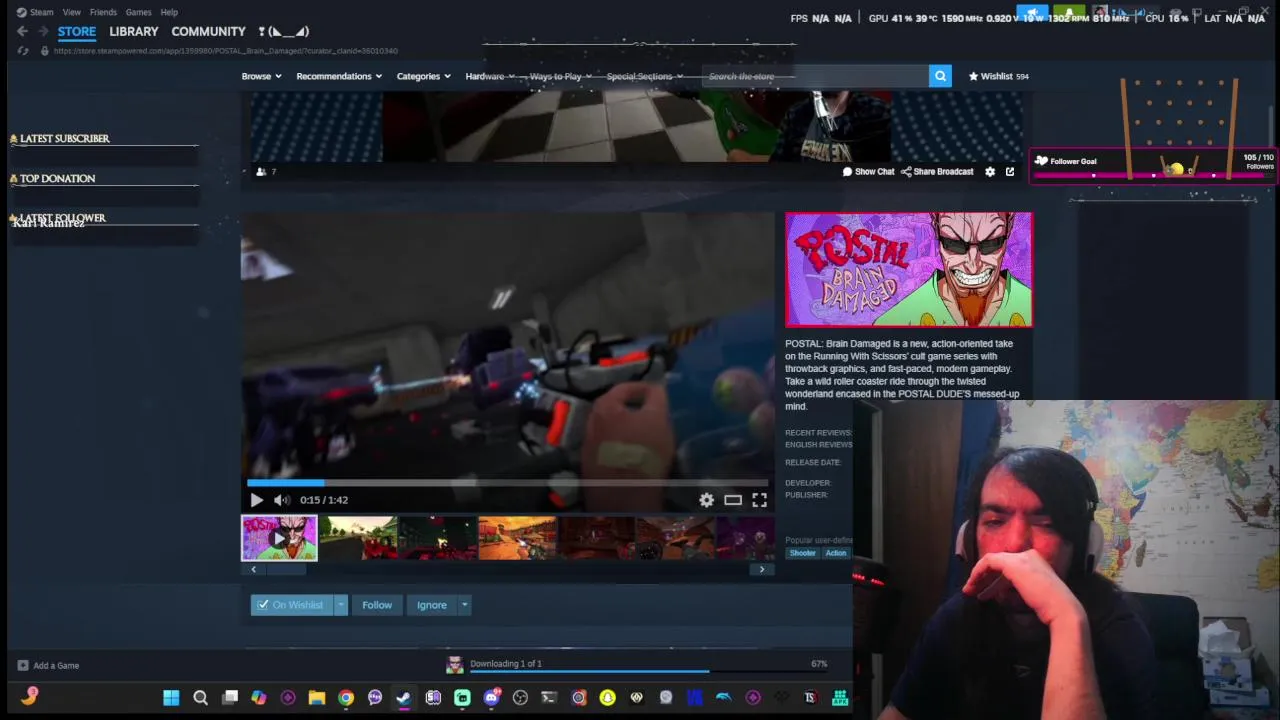The image size is (1280, 720).
Task: Open the Games menu
Action: tap(138, 12)
